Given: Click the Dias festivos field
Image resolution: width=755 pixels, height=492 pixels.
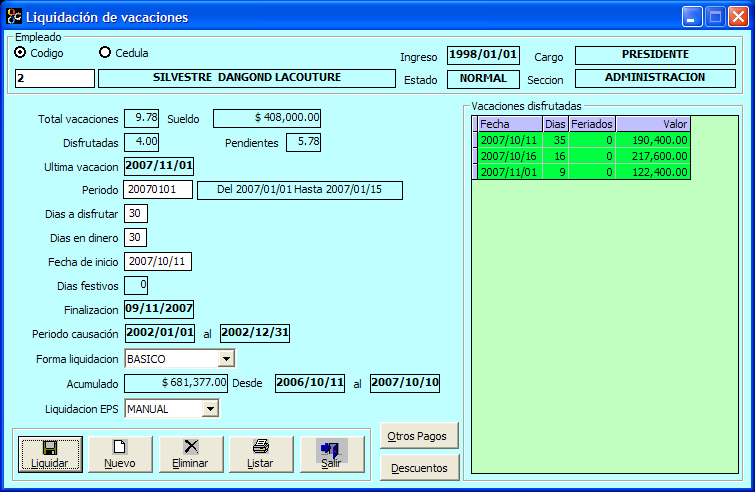Looking at the screenshot, I should coord(136,285).
